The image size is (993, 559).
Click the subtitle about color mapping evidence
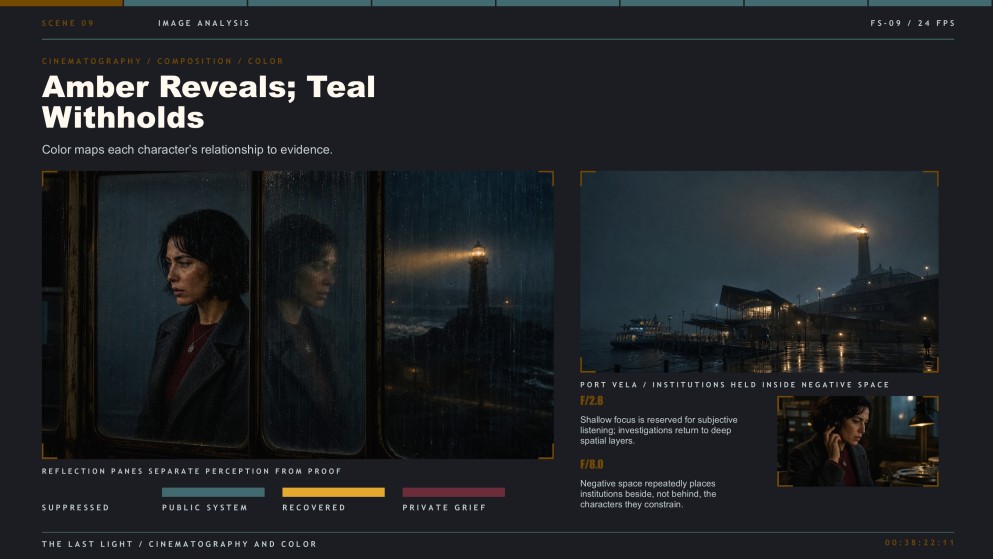coord(187,150)
